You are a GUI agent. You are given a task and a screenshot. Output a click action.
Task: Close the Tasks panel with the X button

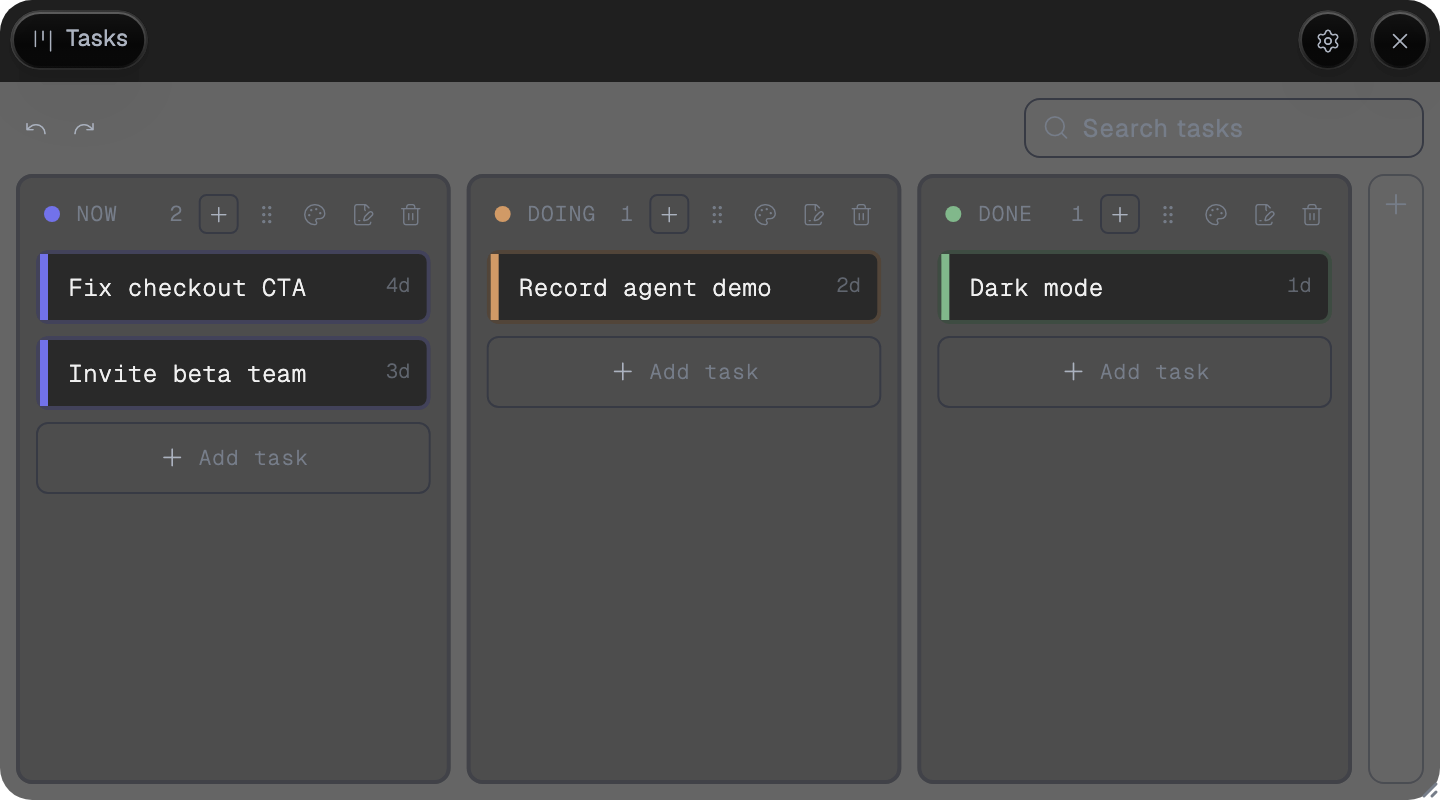click(1399, 41)
